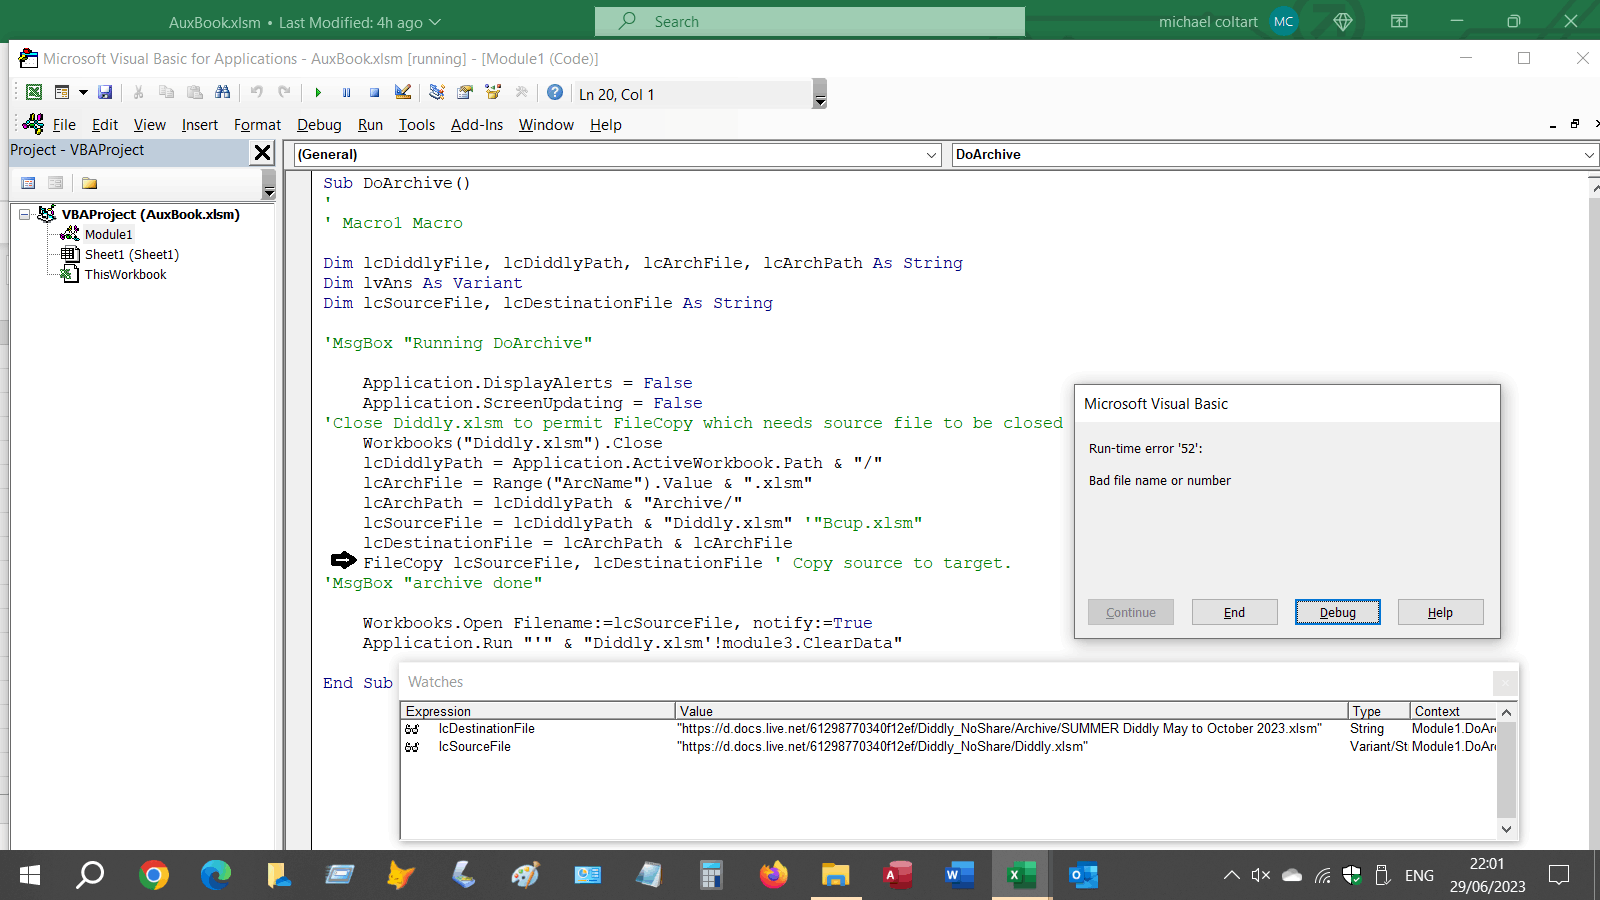The height and width of the screenshot is (900, 1600).
Task: Open the (General) object dropdown
Action: (931, 155)
